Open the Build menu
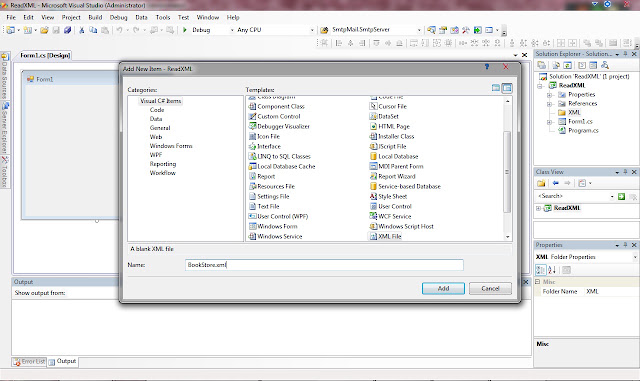This screenshot has height=381, width=640. point(95,18)
